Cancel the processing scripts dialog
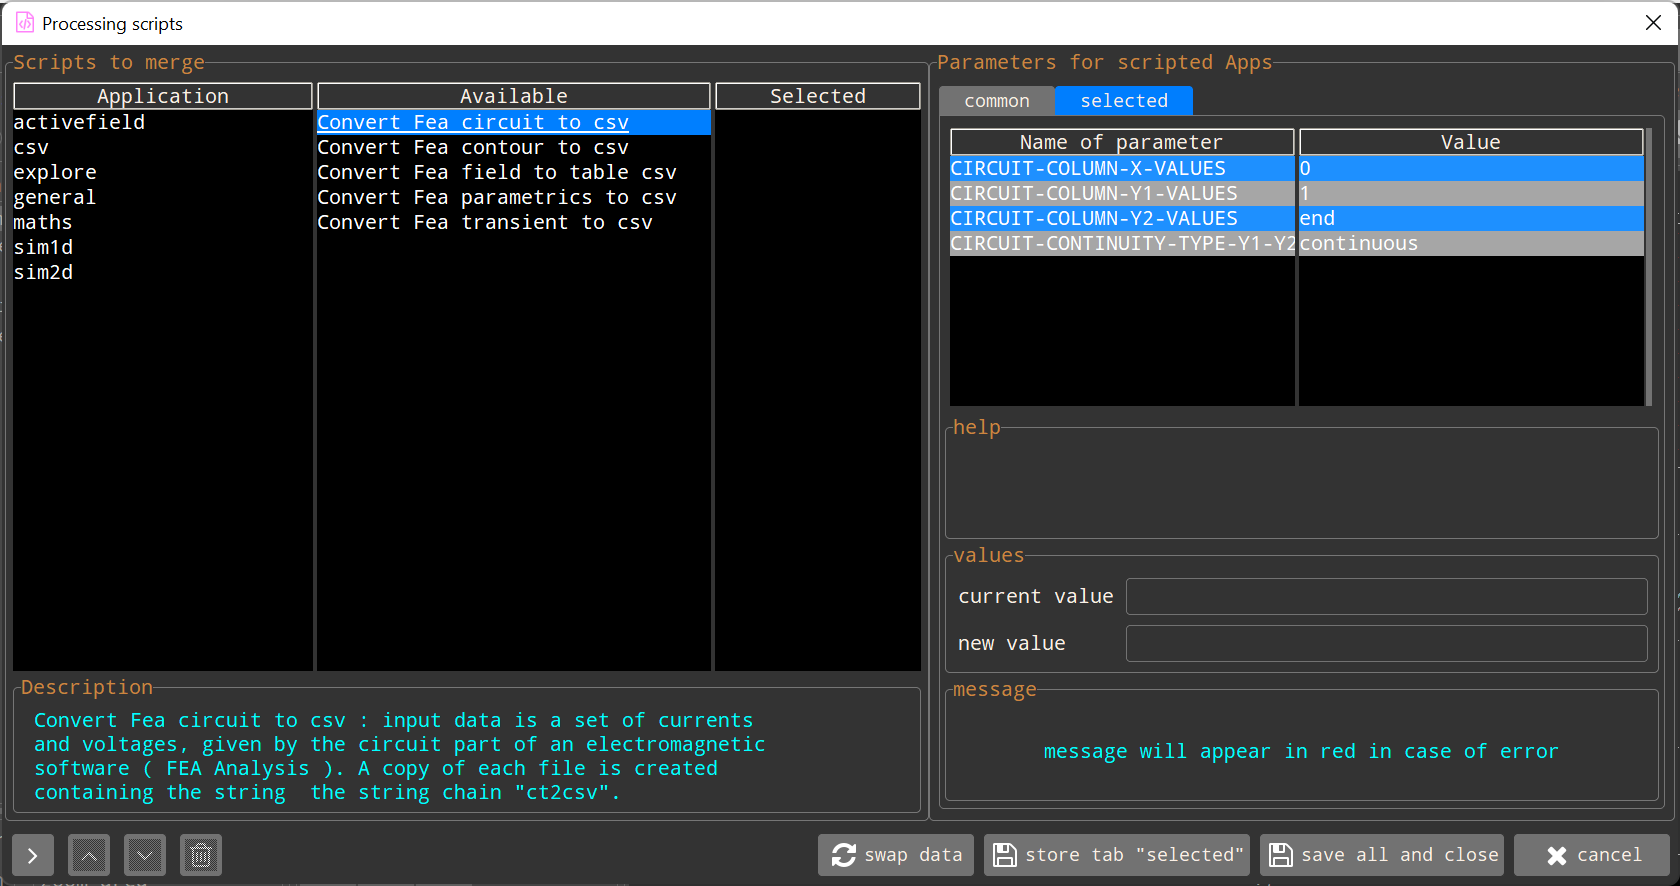This screenshot has height=886, width=1680. tap(1592, 855)
